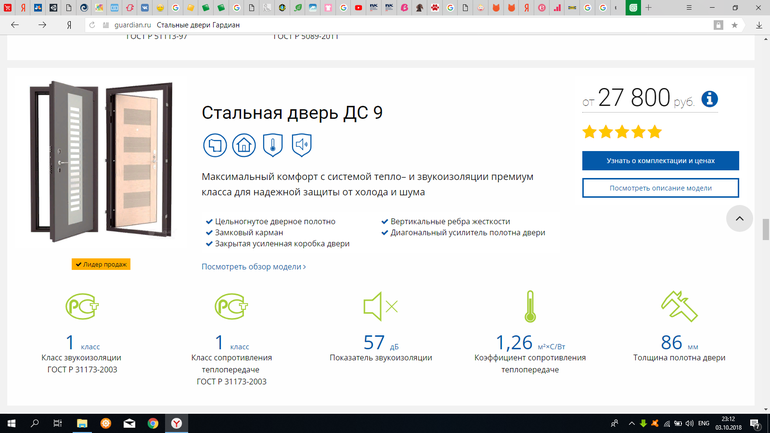Click 'Узнать о комплектации и ценах' button

(660, 161)
